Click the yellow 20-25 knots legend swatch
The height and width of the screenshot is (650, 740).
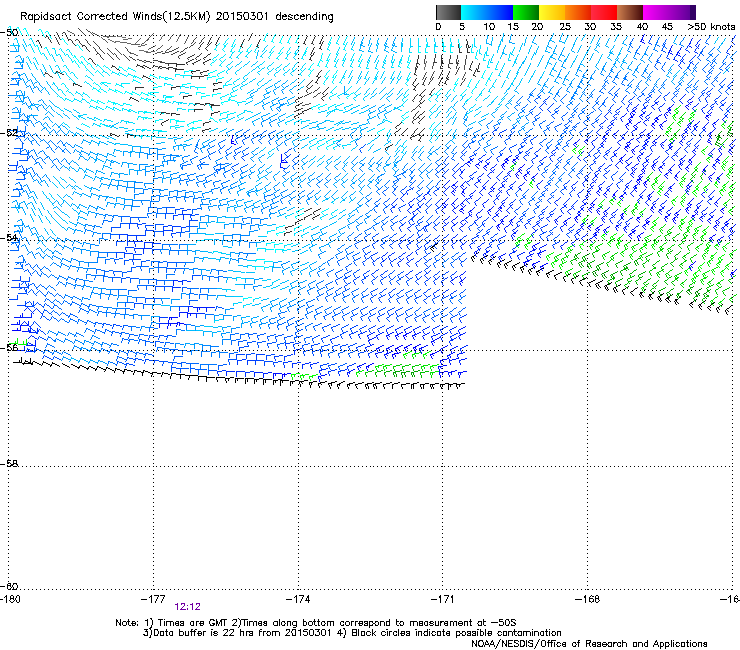pyautogui.click(x=552, y=12)
